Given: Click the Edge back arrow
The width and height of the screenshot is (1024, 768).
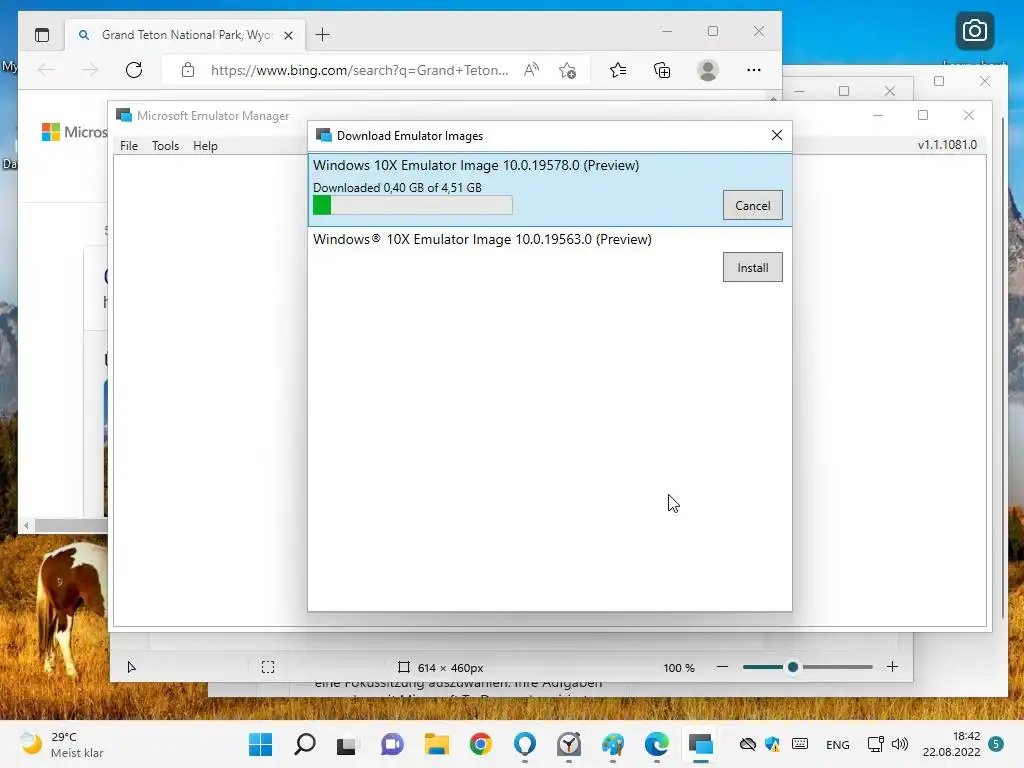Looking at the screenshot, I should [x=46, y=70].
